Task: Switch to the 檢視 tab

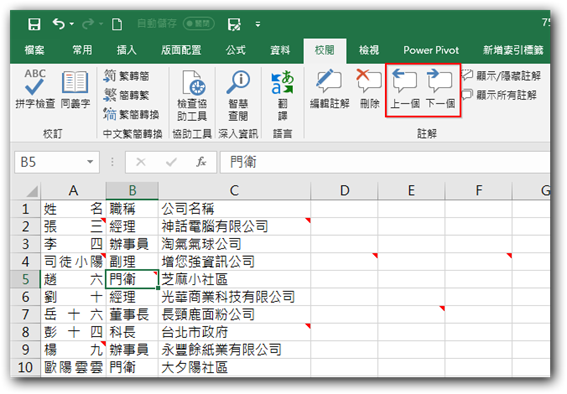Action: pos(369,50)
